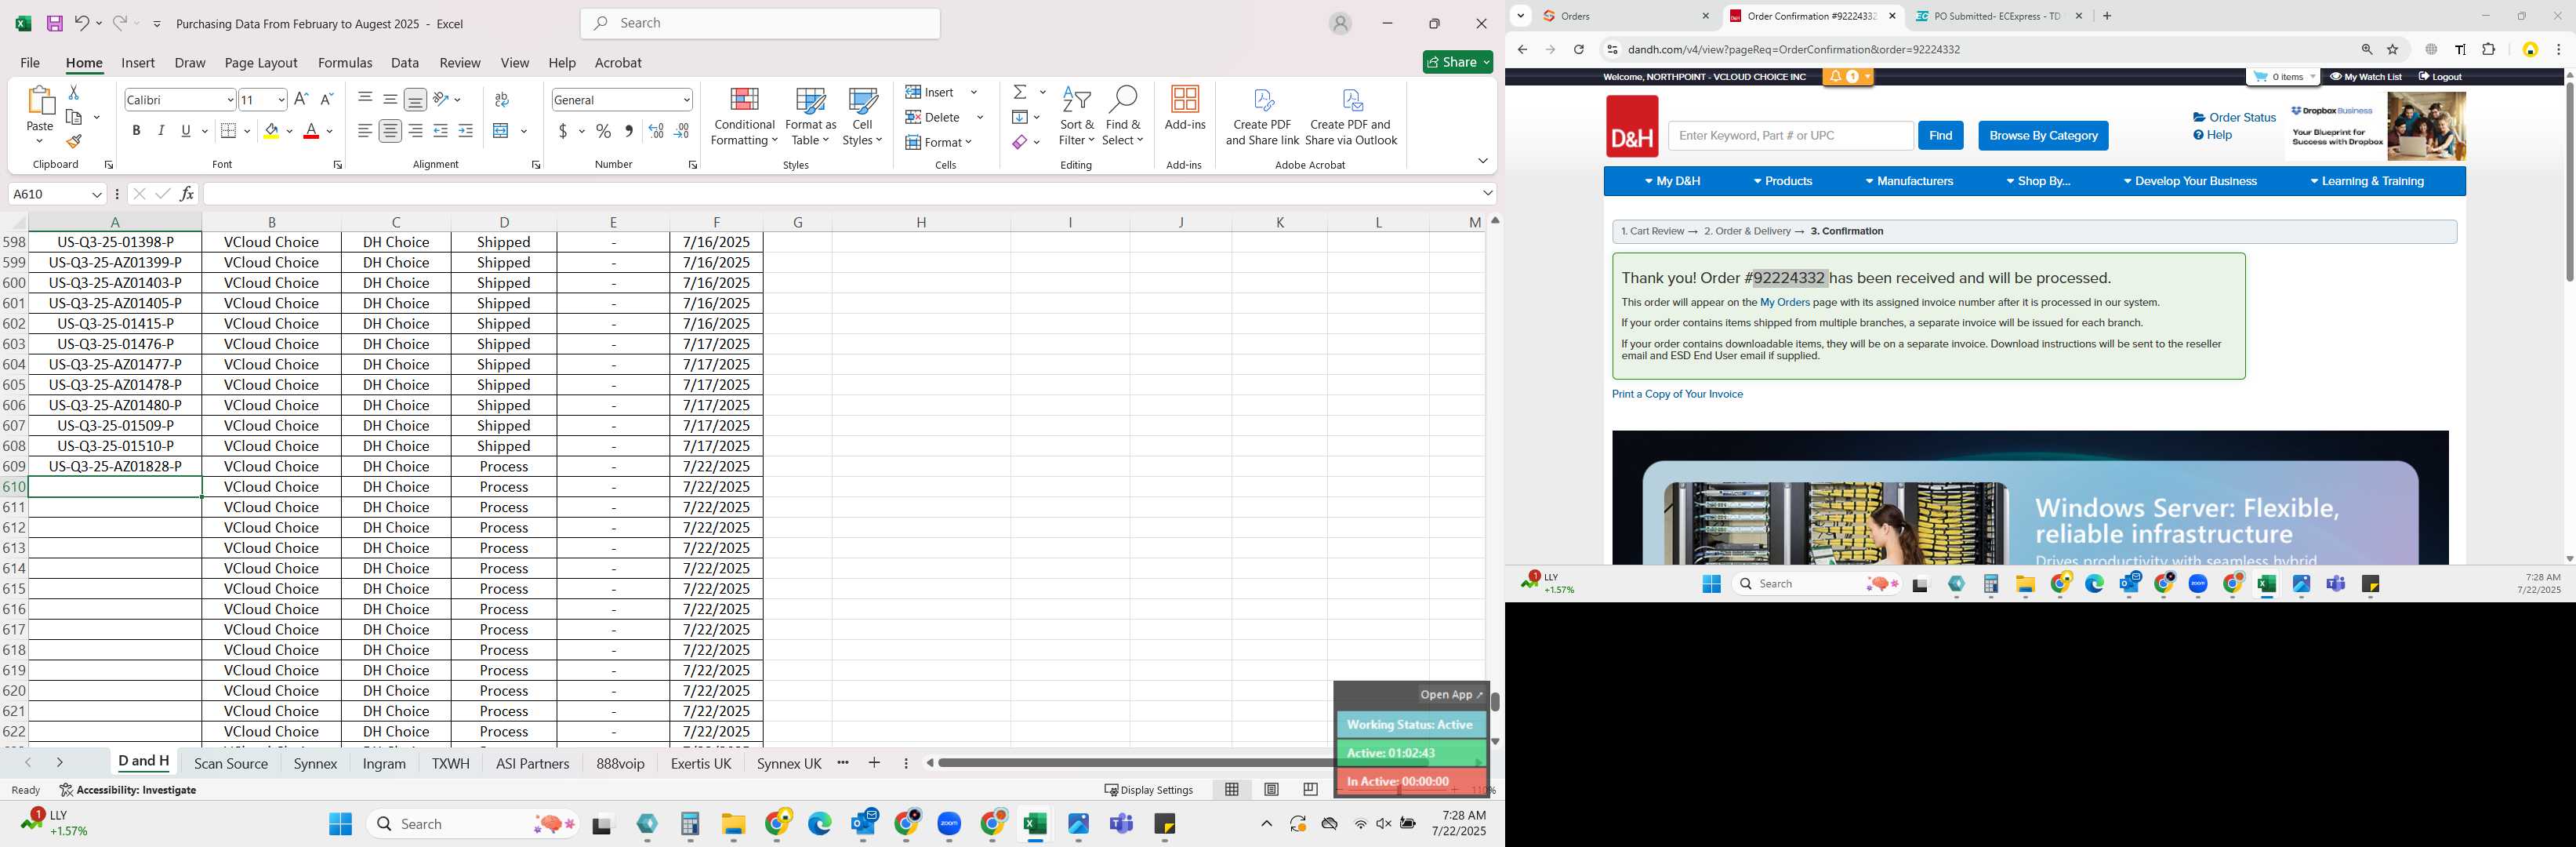The width and height of the screenshot is (2576, 847).
Task: Click the Find button on D&H site
Action: pos(1940,135)
